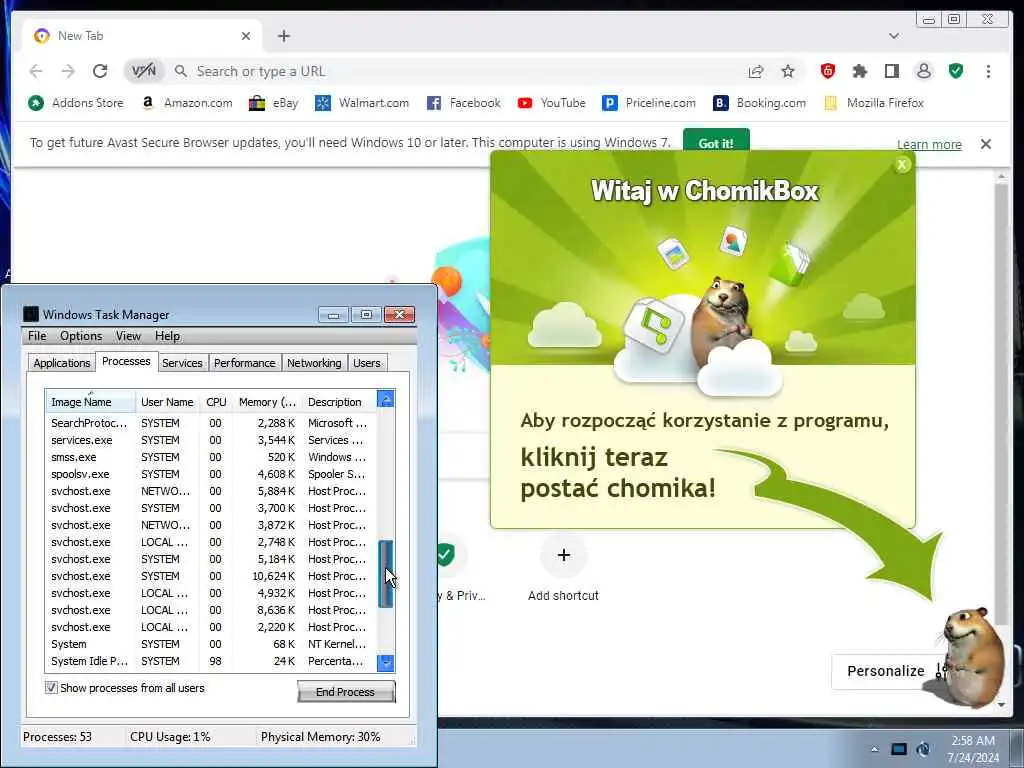Screen dimensions: 1024x768
Task: Select the smss.exe process row
Action: coord(210,457)
